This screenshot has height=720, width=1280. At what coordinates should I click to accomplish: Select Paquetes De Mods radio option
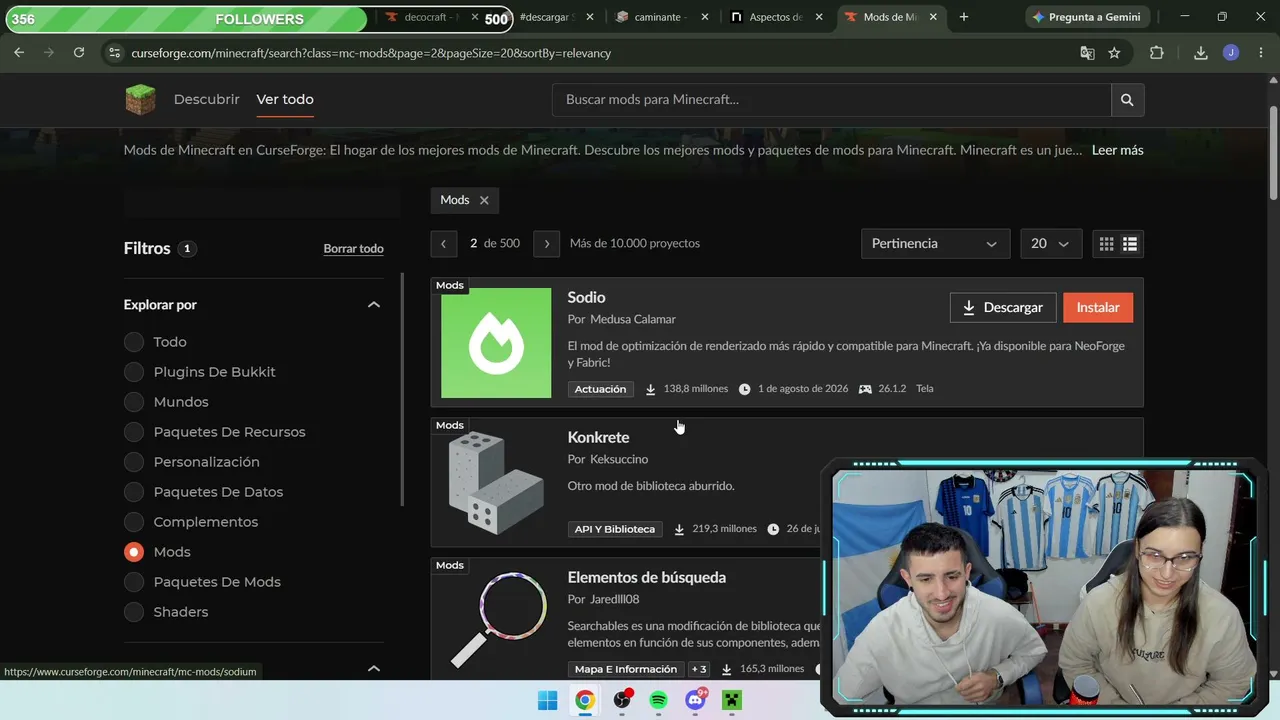pyautogui.click(x=134, y=582)
